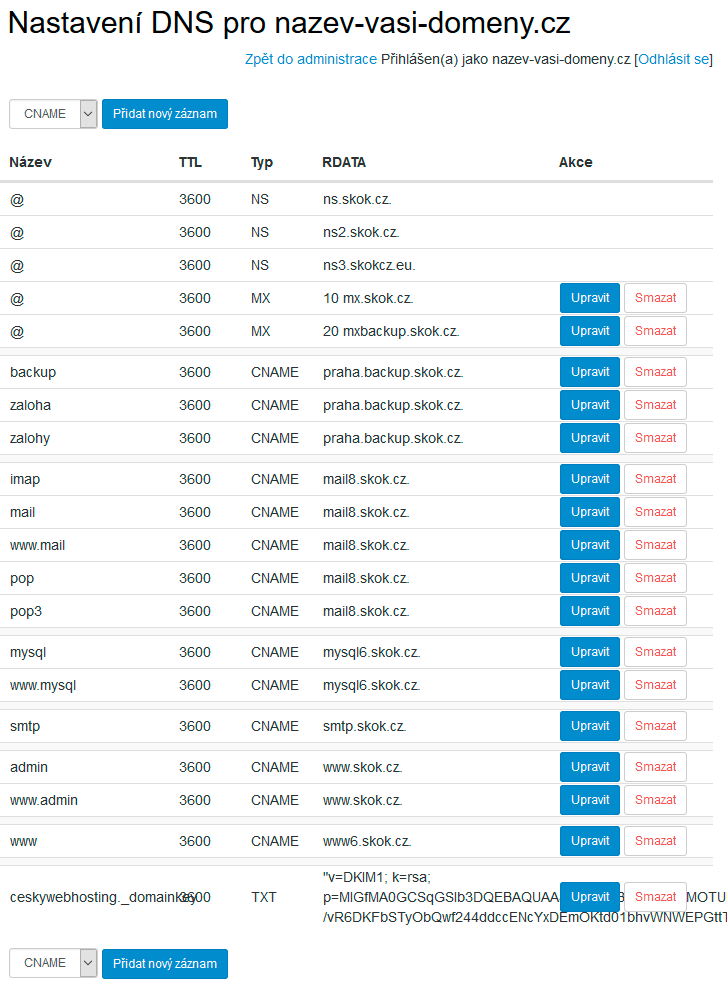Screen dimensions: 727x993
Task: Expand the bottom CNAME record type dropdown
Action: tap(53, 963)
